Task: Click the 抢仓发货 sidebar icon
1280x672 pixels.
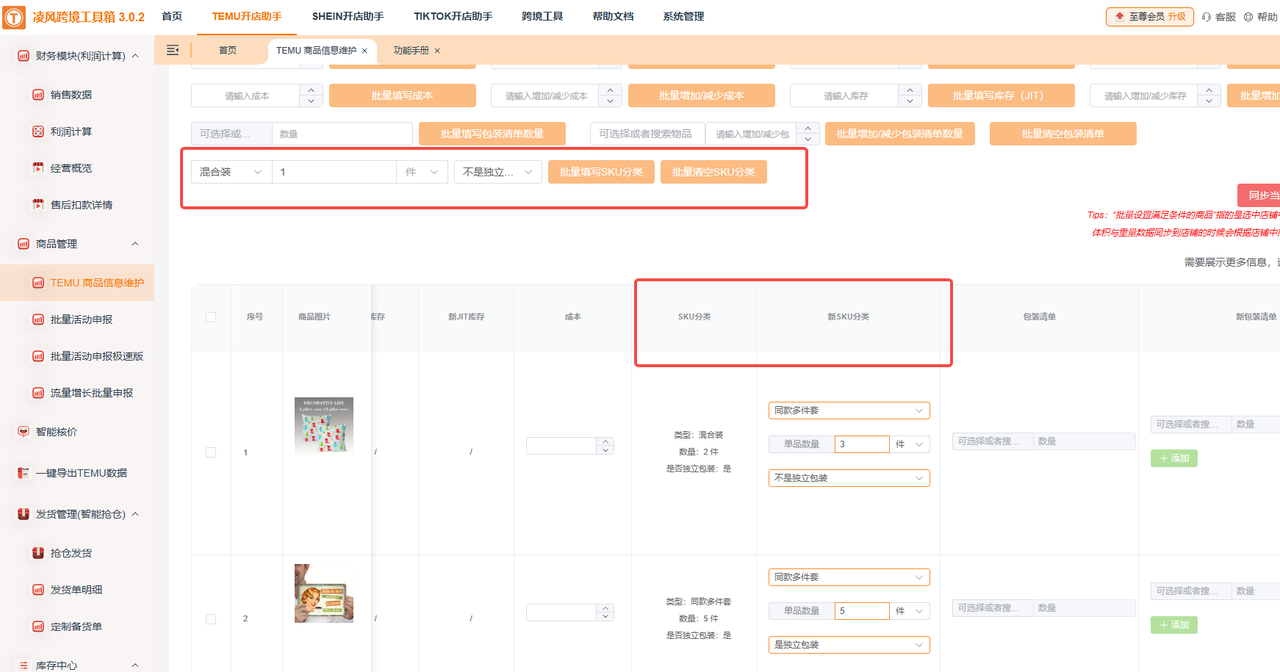Action: tap(38, 553)
